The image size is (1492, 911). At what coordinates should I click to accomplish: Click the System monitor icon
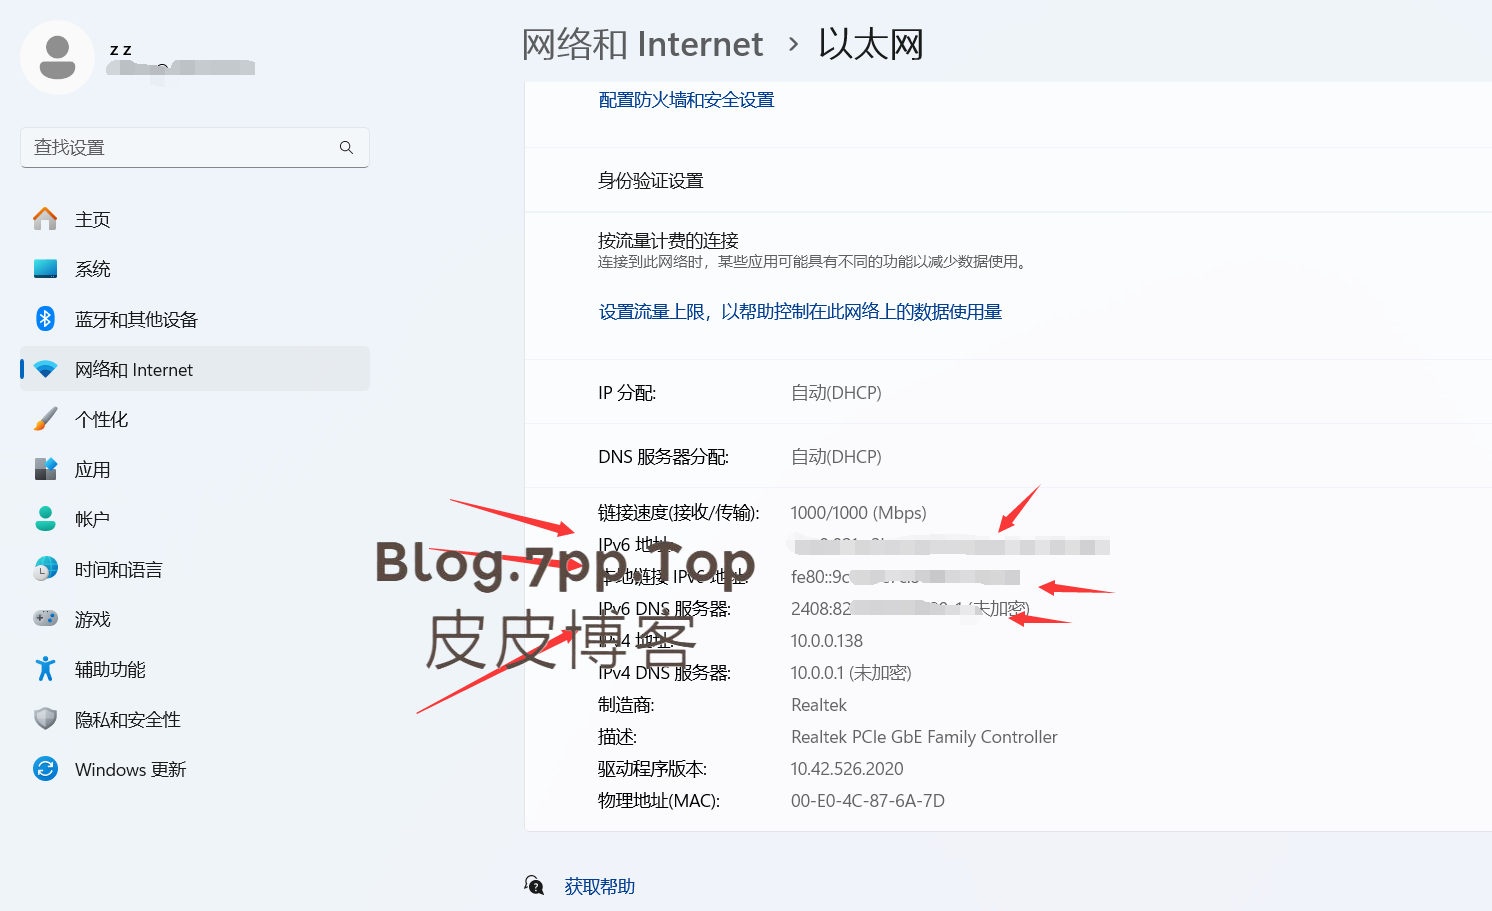click(45, 269)
